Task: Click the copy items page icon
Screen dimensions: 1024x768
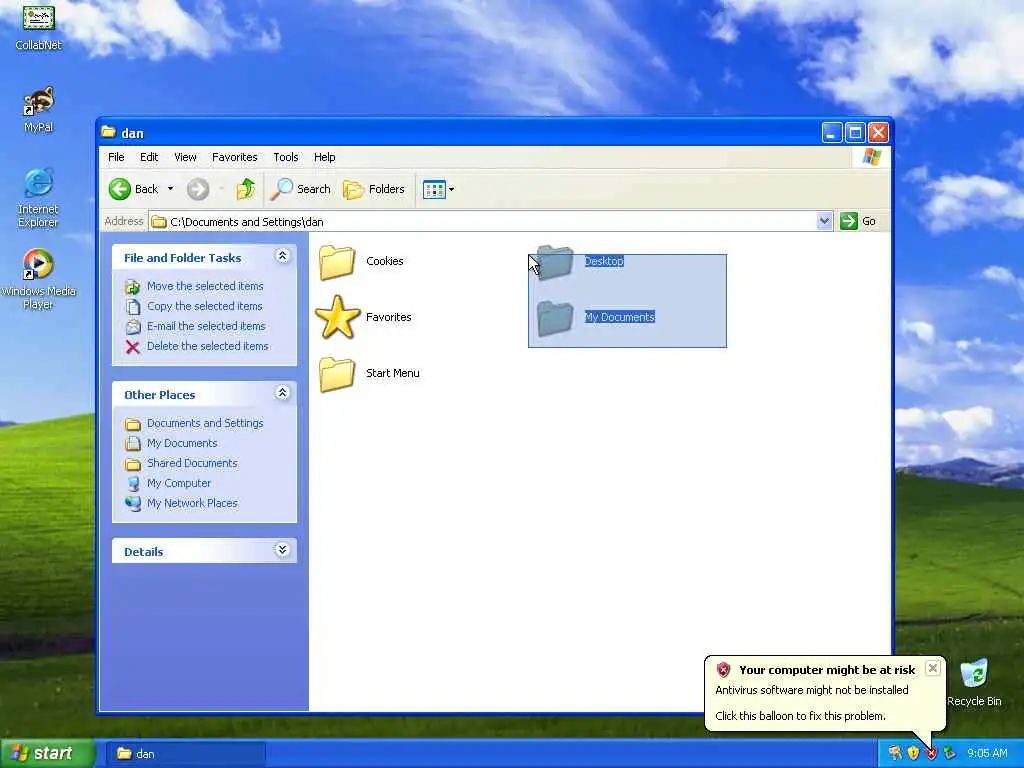Action: click(133, 306)
